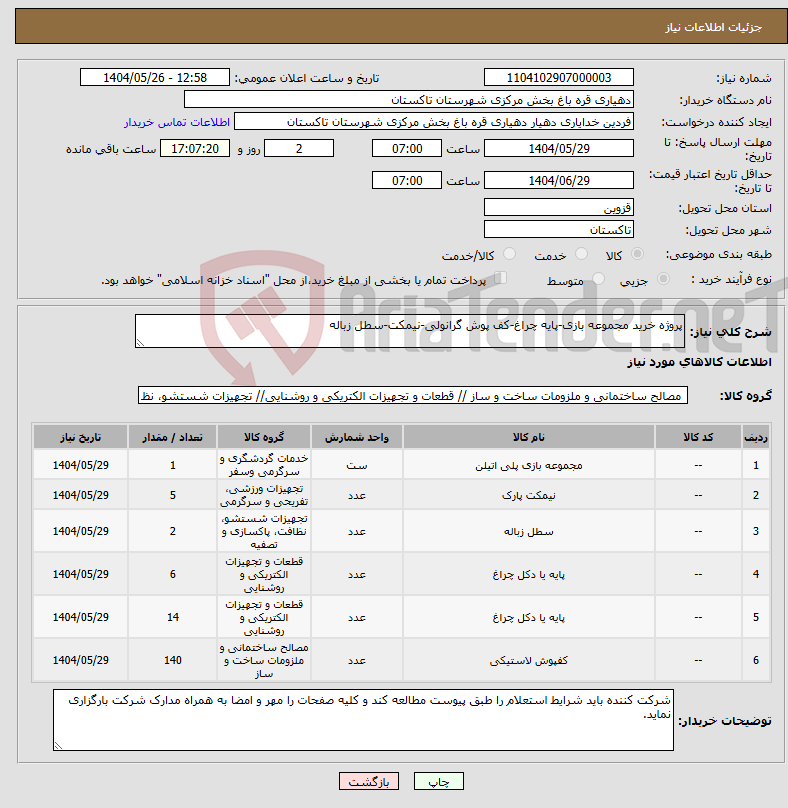Image resolution: width=788 pixels, height=808 pixels.
Task: Click the کد کالا column header
Action: (x=698, y=437)
